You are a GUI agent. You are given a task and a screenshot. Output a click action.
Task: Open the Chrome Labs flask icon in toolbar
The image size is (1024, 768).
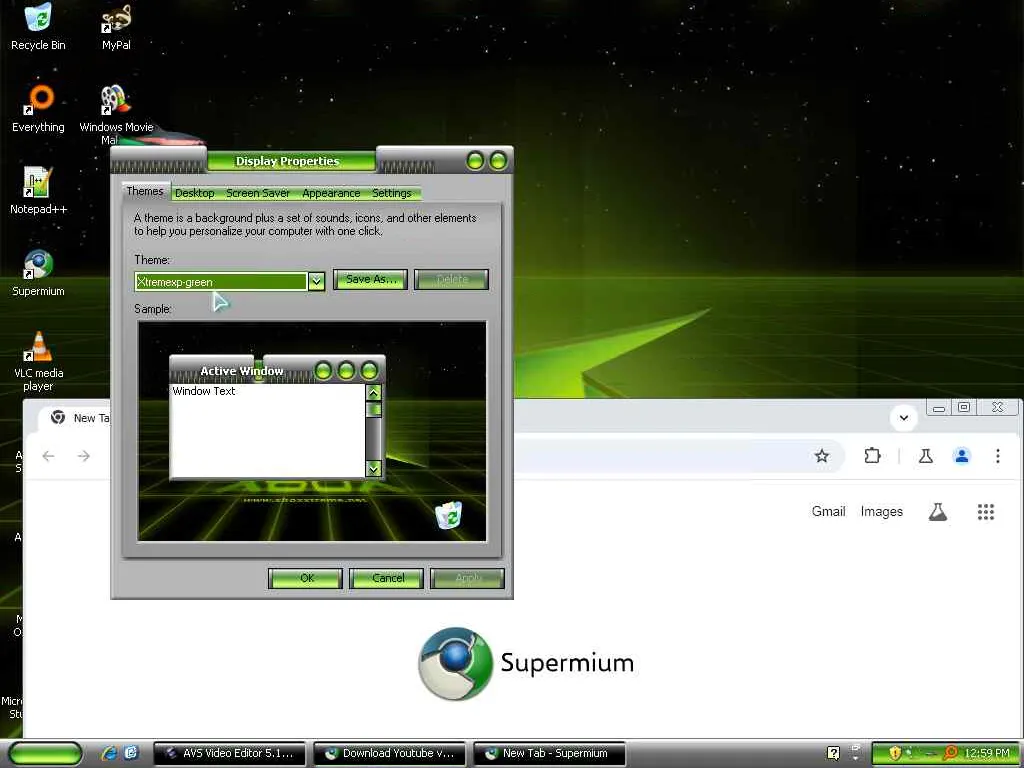coord(925,456)
